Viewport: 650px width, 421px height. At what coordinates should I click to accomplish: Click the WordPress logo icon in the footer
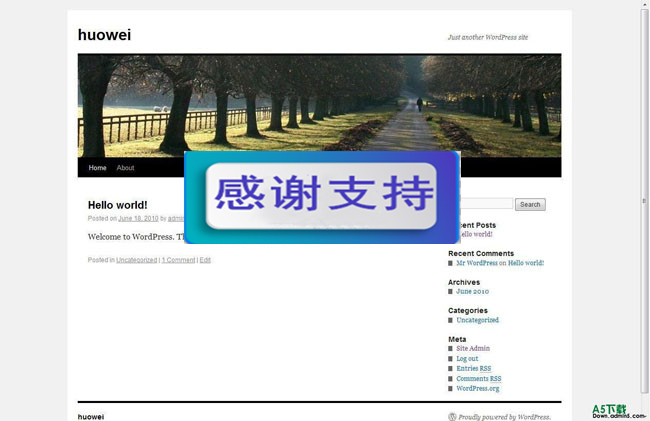click(452, 417)
